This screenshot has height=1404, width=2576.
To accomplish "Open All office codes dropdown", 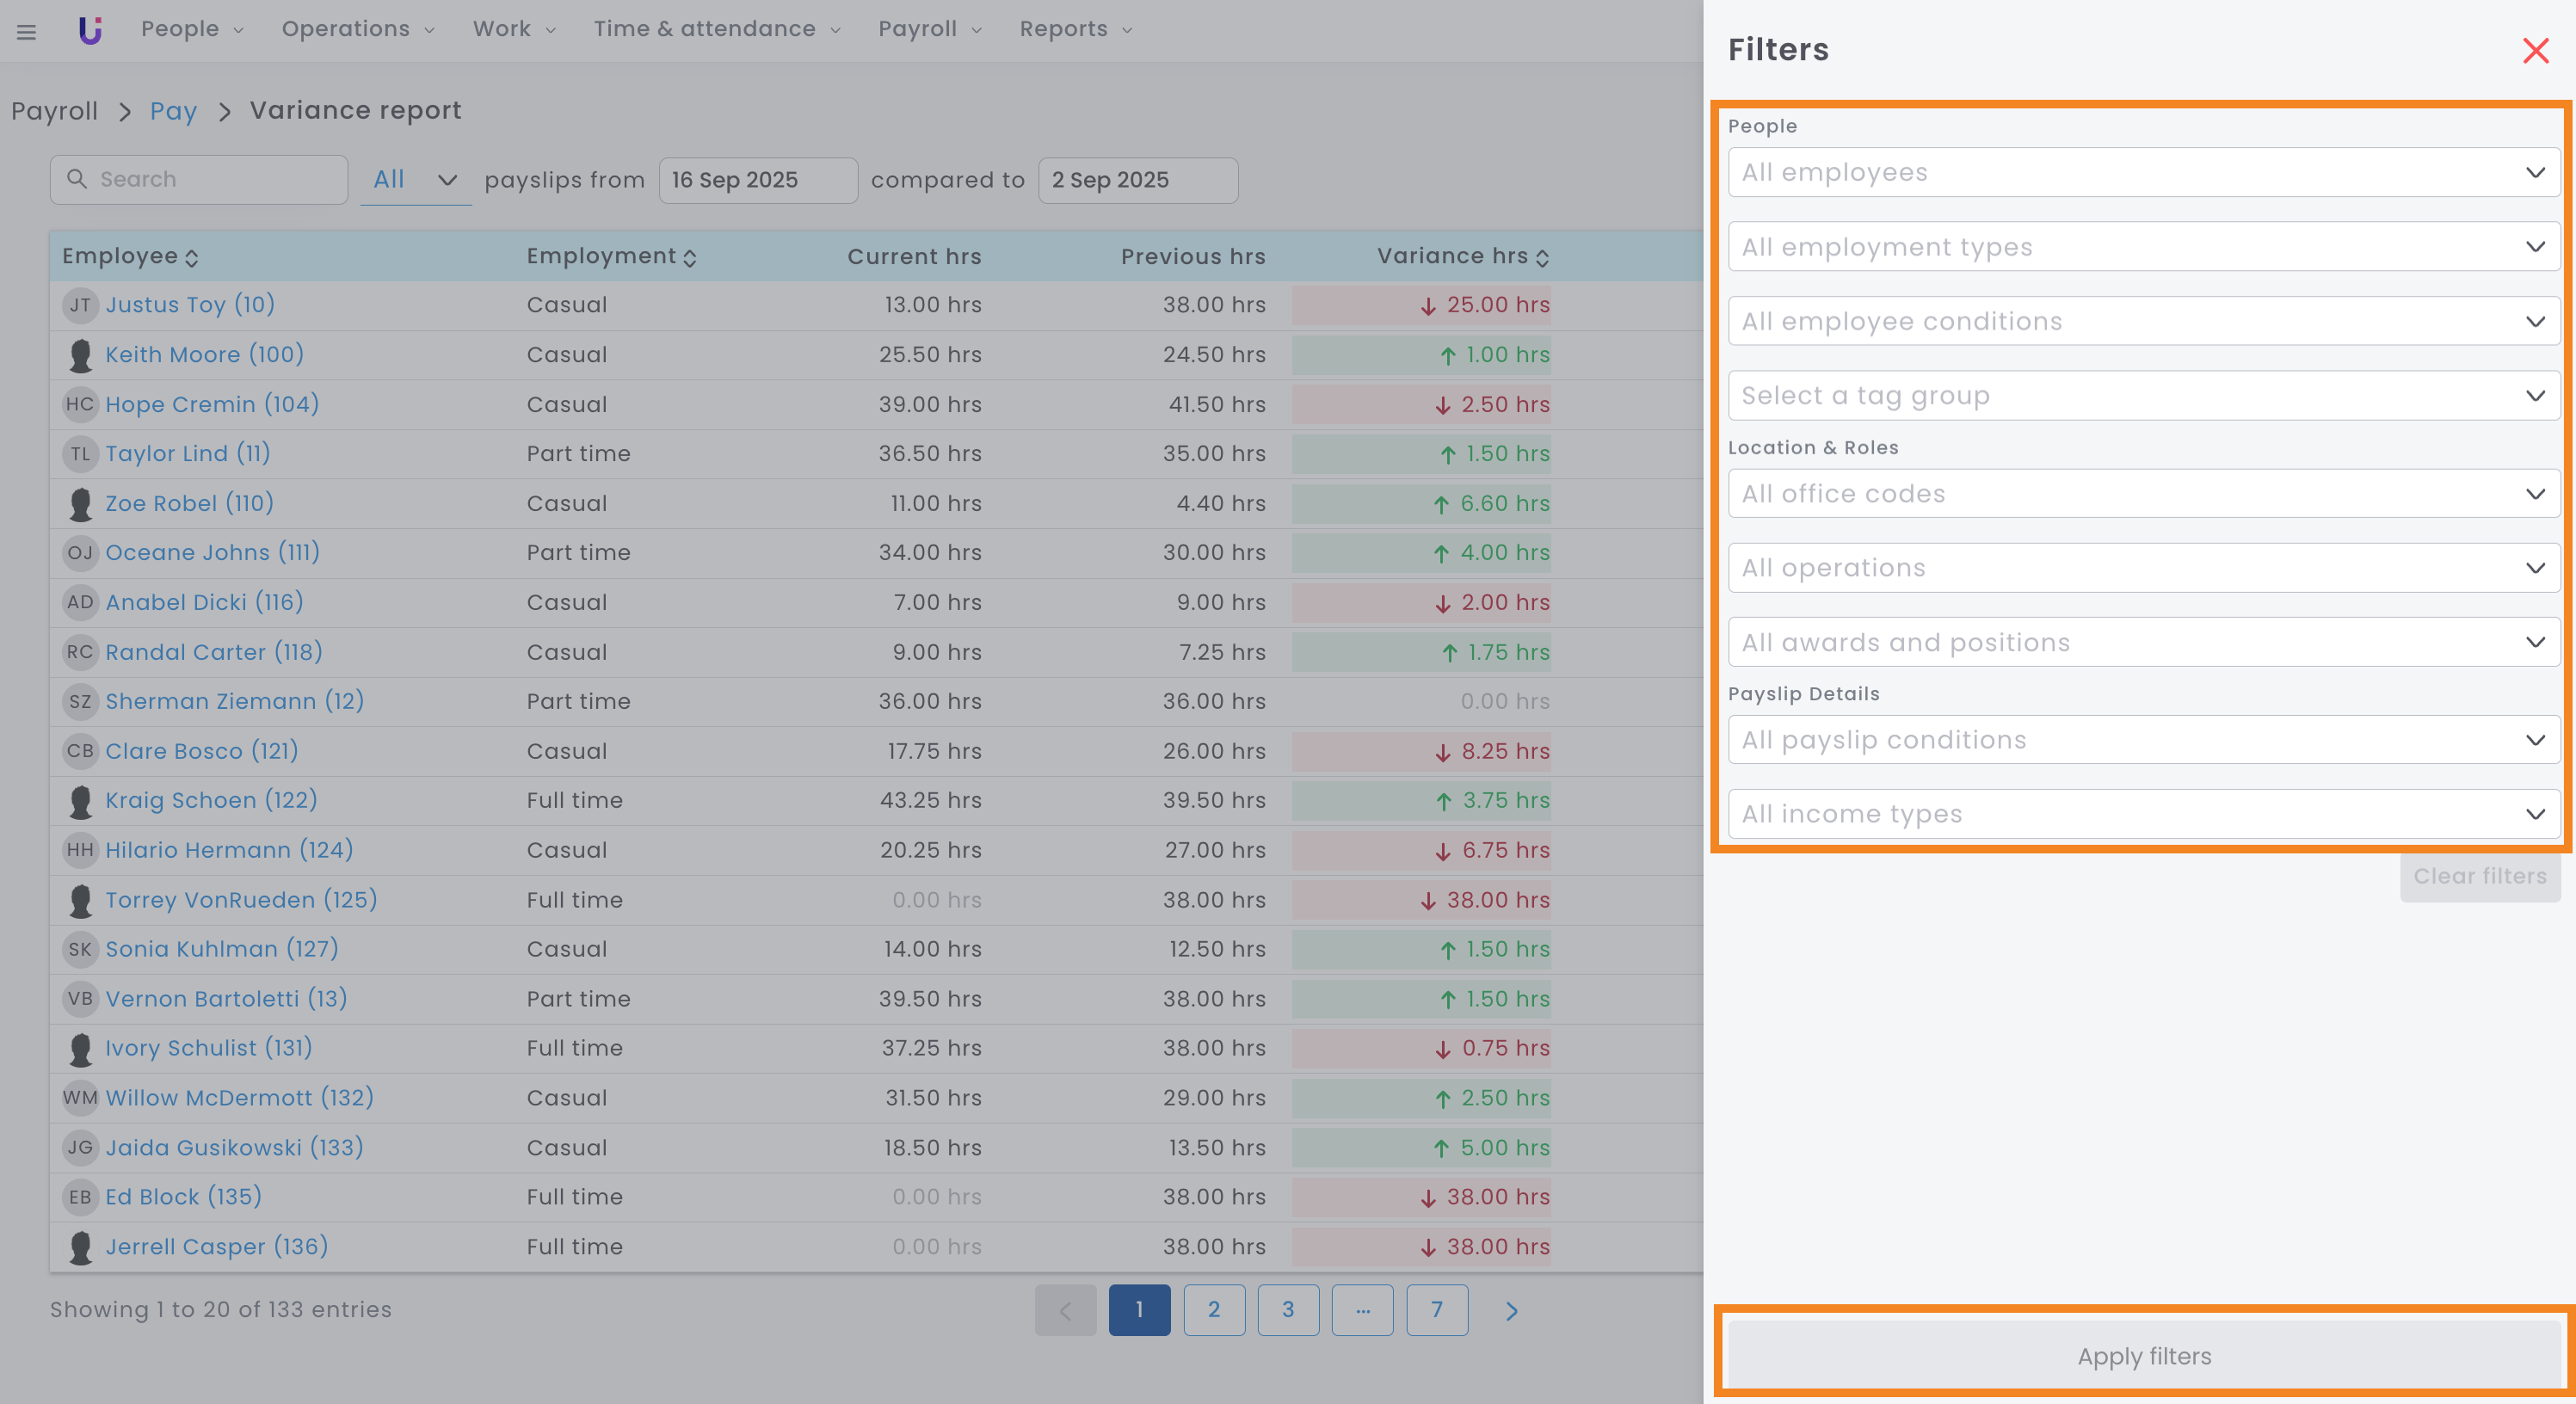I will tap(2143, 494).
